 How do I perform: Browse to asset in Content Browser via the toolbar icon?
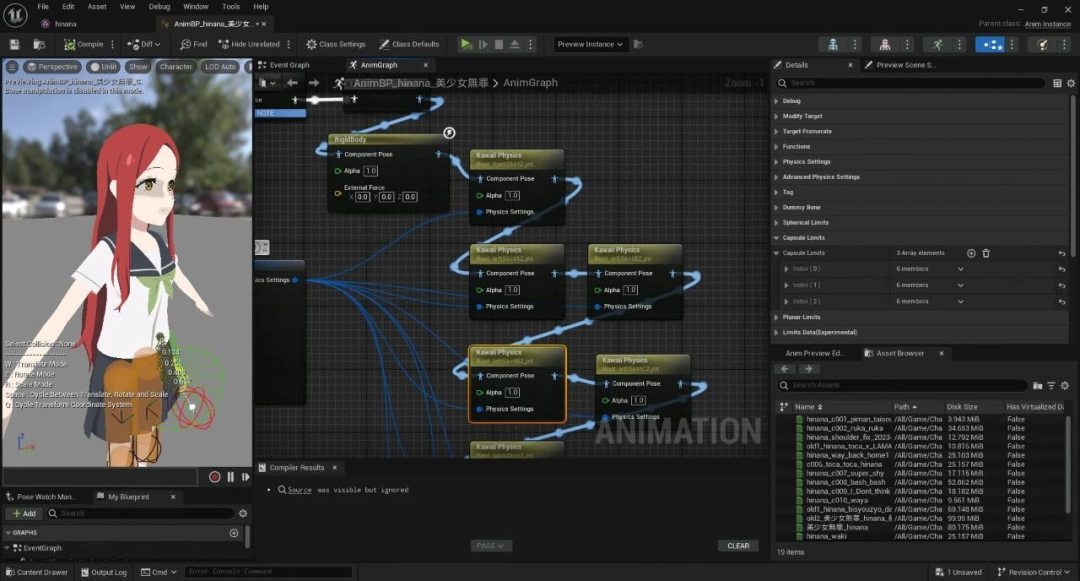pos(39,44)
